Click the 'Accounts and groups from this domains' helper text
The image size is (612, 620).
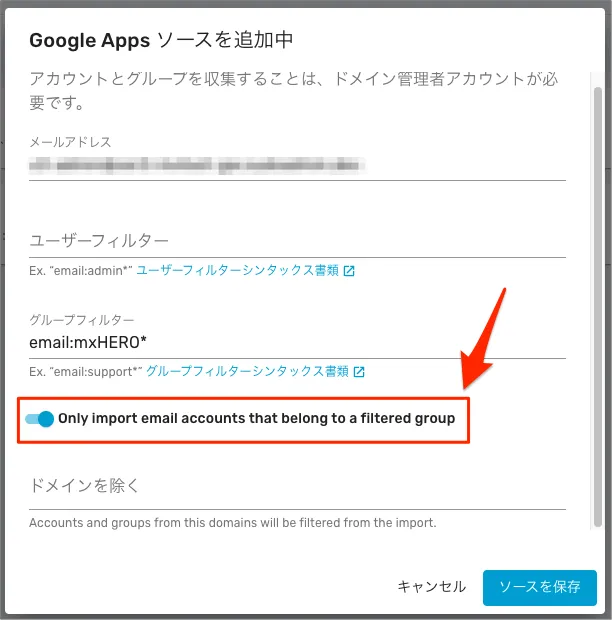233,523
